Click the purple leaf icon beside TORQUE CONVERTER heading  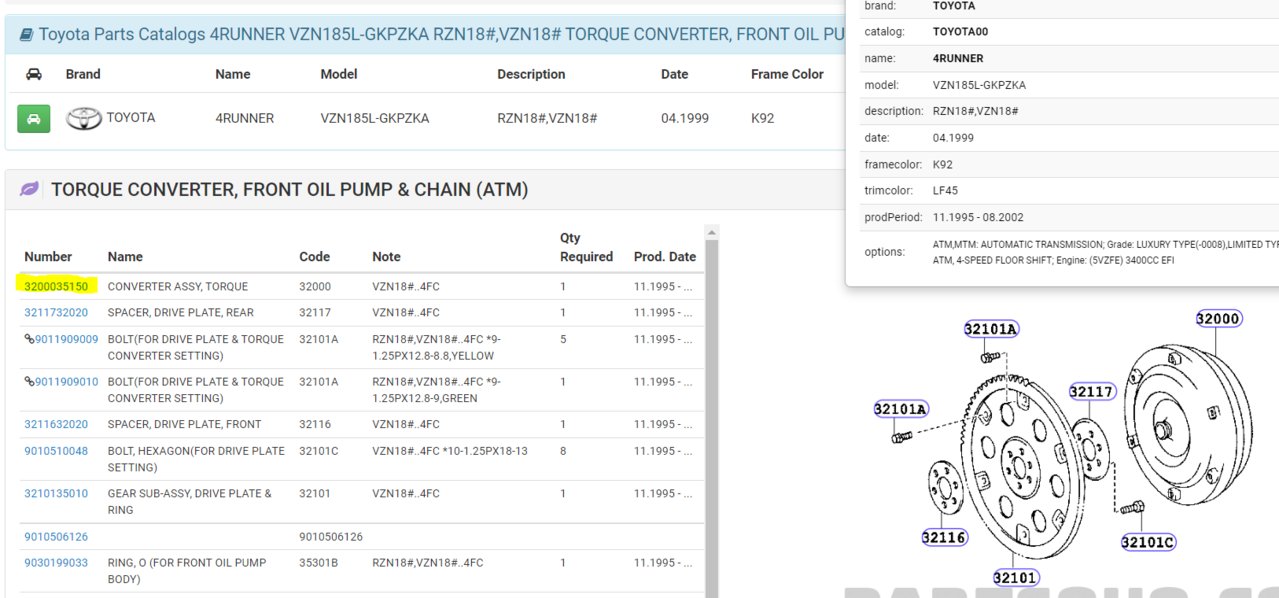[30, 189]
